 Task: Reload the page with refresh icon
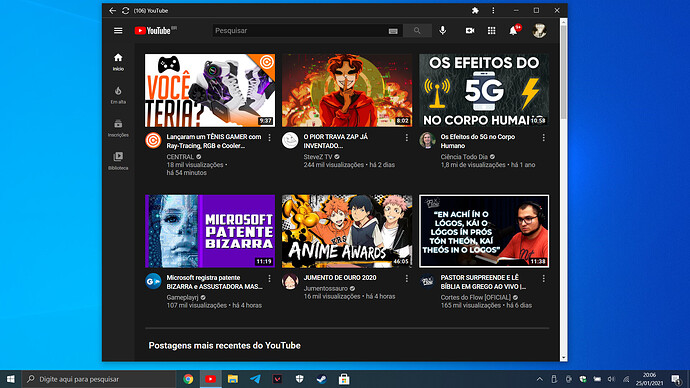tap(125, 11)
